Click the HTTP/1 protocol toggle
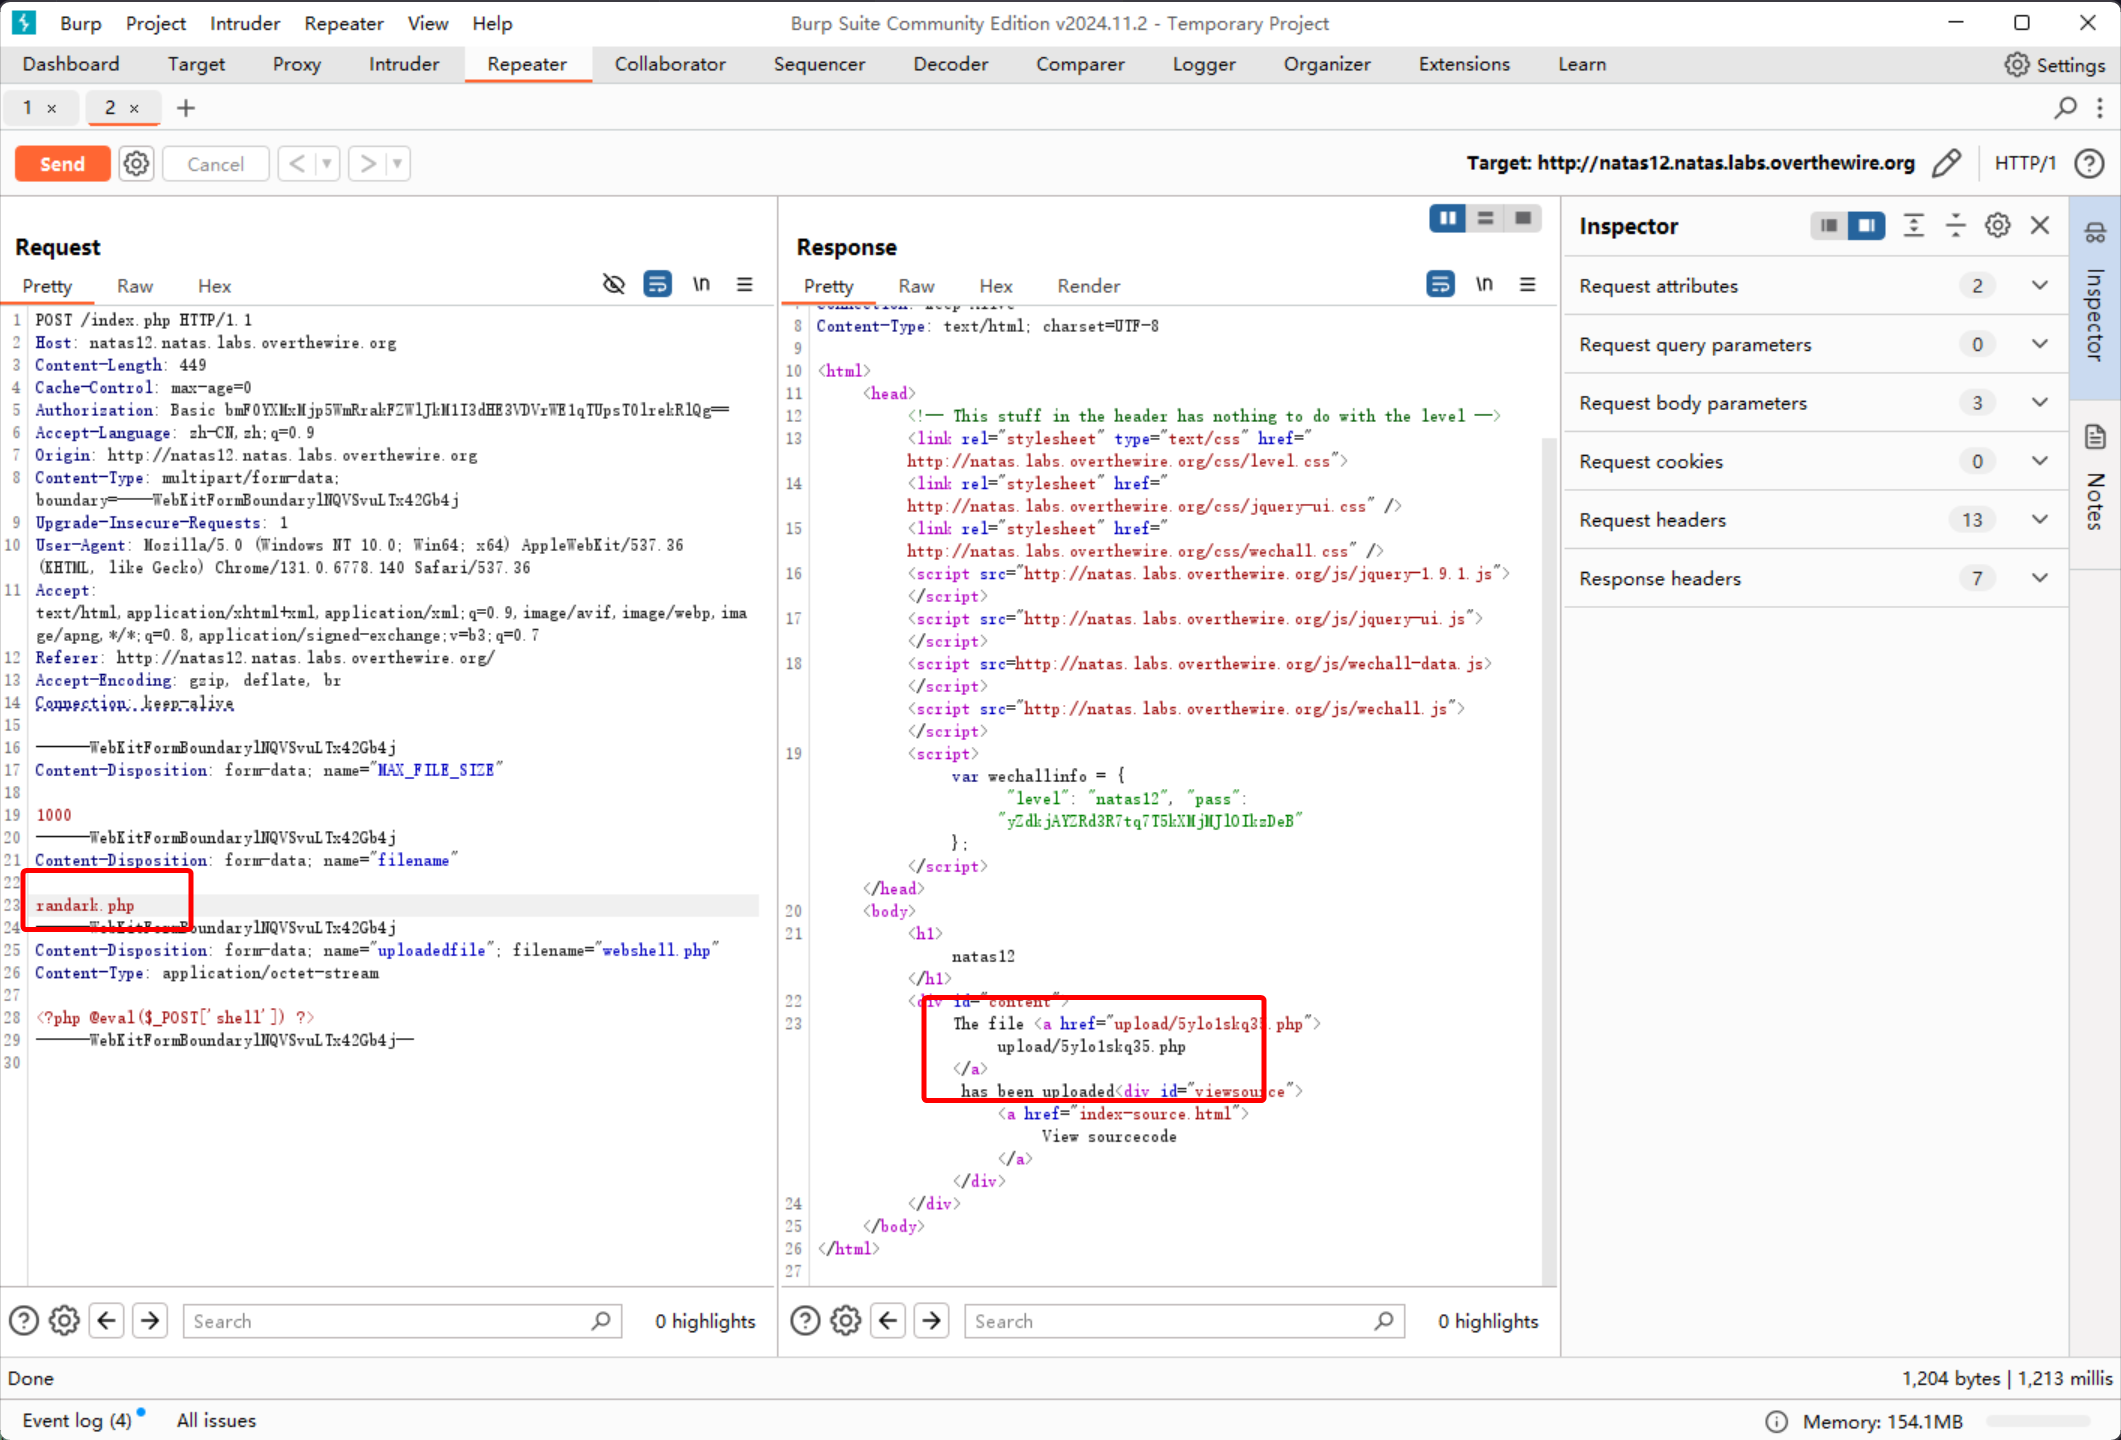This screenshot has height=1440, width=2121. pyautogui.click(x=2025, y=163)
